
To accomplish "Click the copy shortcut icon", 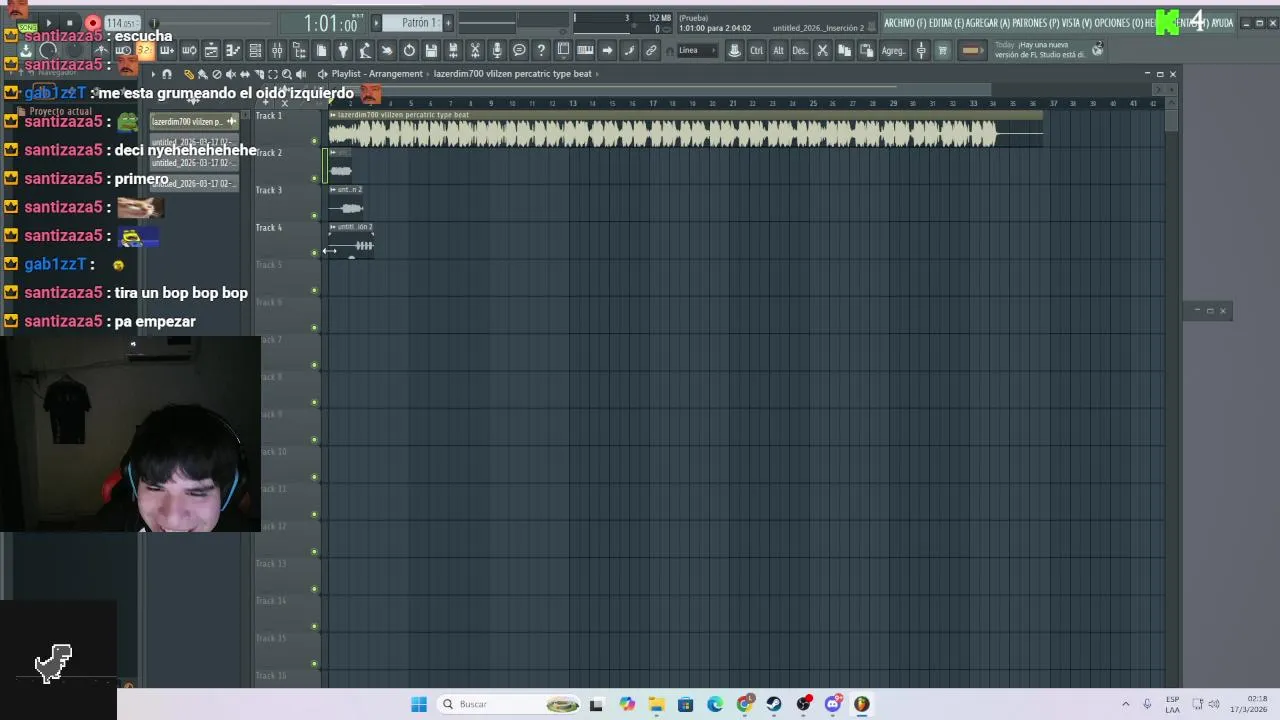I will click(844, 50).
